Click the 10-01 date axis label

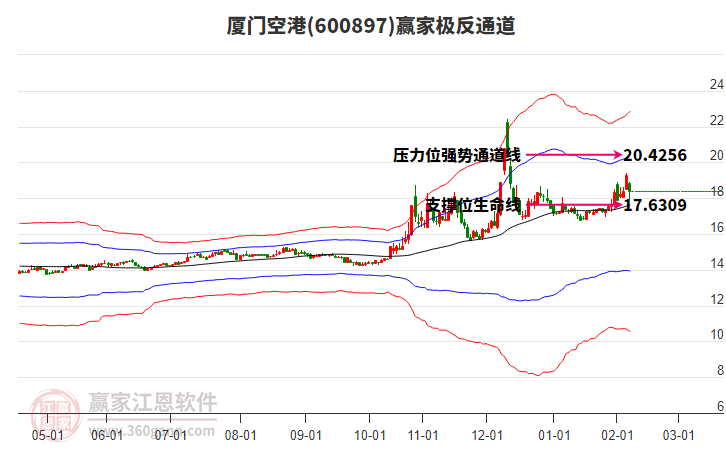click(x=369, y=435)
